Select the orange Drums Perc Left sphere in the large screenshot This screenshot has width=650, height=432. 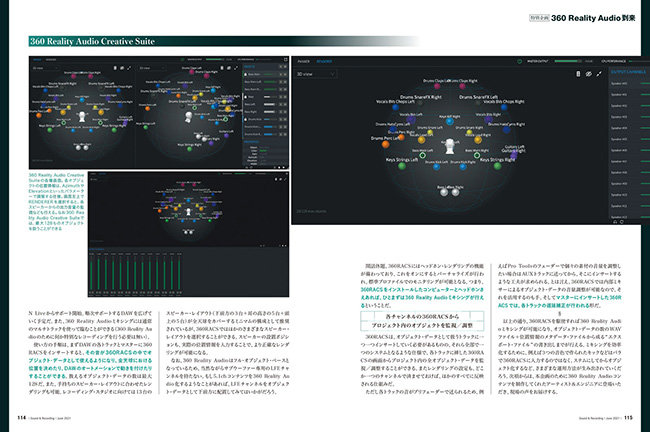coord(386,144)
